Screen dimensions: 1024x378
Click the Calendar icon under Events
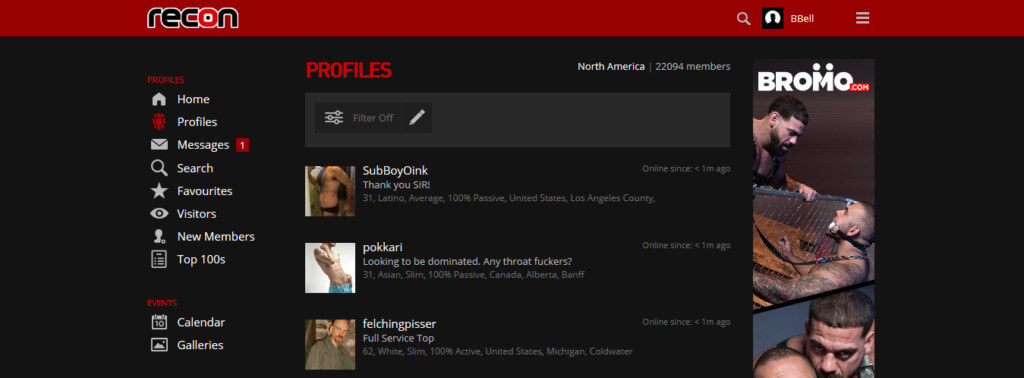point(159,322)
